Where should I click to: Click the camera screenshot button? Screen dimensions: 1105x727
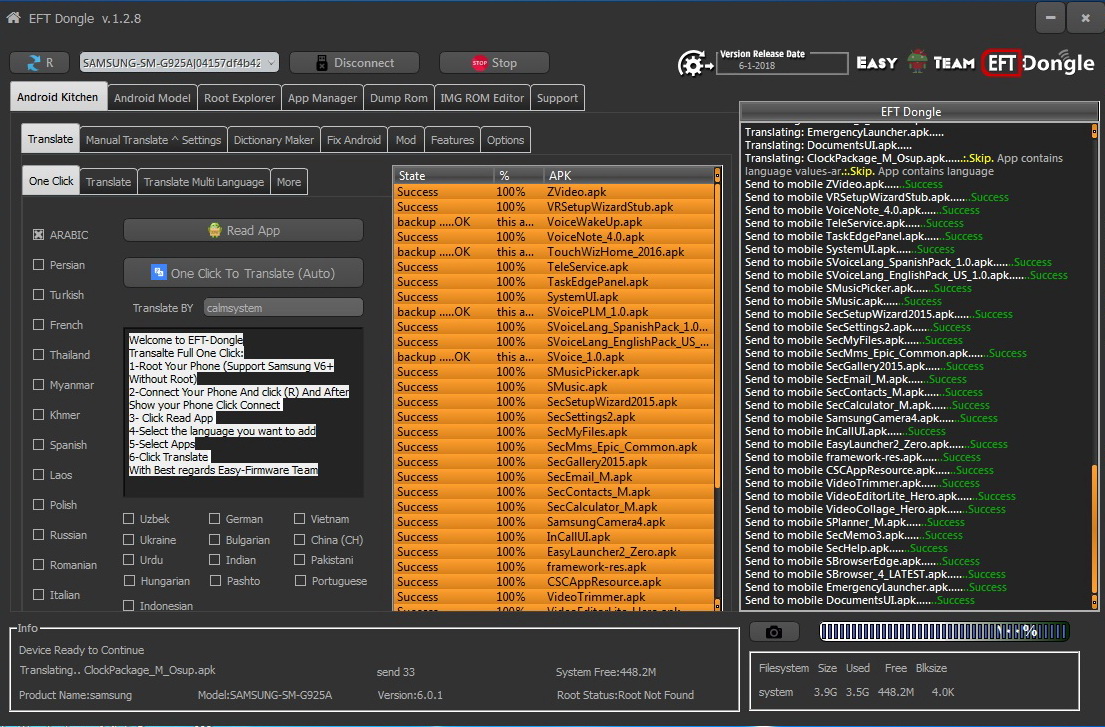pos(774,632)
